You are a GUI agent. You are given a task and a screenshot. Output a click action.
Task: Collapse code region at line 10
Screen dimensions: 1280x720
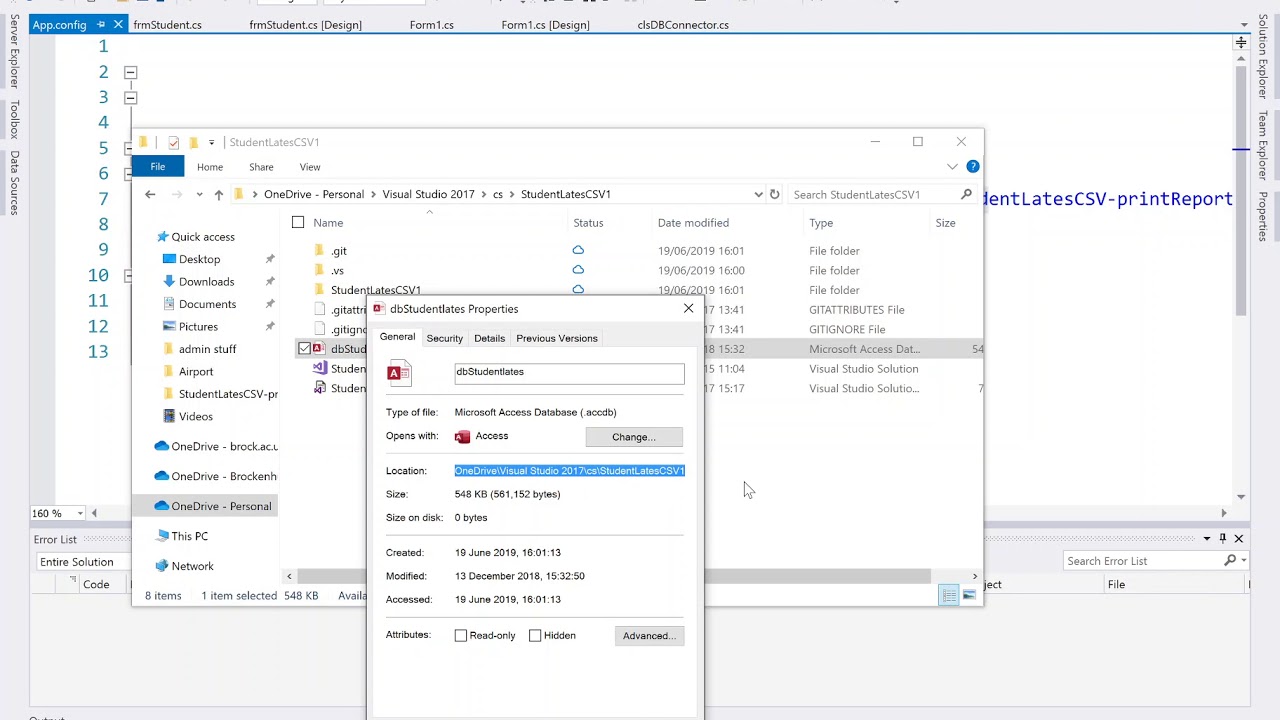pos(130,275)
